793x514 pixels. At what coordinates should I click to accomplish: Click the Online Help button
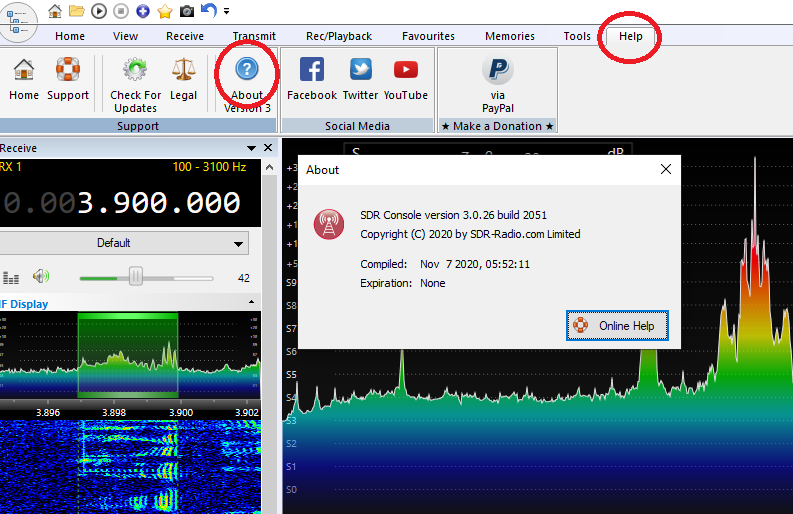[616, 326]
